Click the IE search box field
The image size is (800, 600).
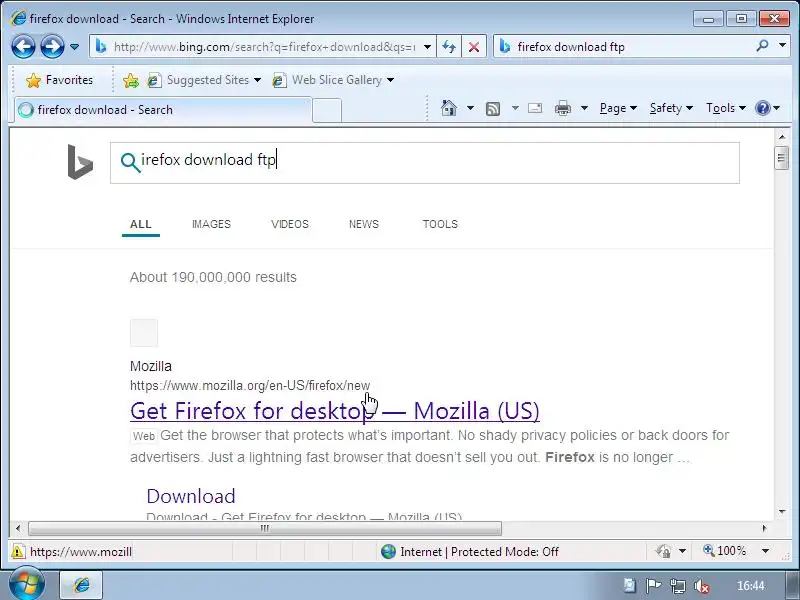coord(622,47)
